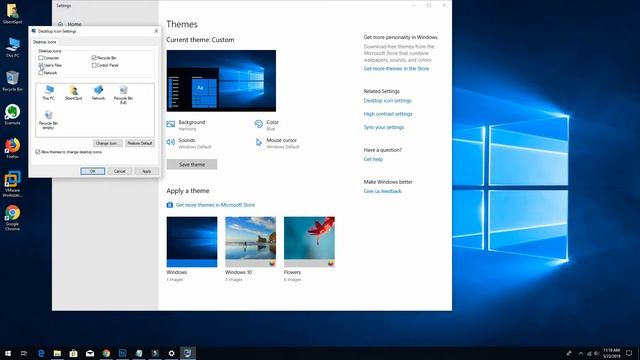
Task: Open Google Chrome from the taskbar
Action: pos(106,353)
